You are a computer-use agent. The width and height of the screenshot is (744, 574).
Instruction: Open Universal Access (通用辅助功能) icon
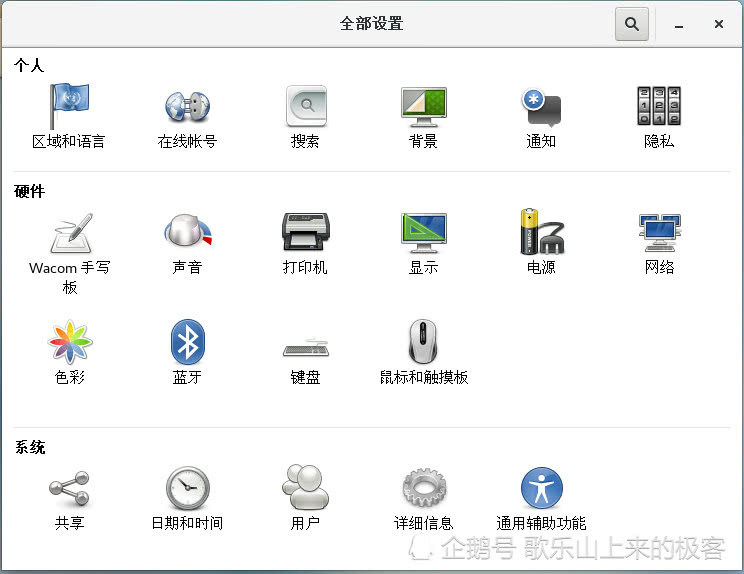[x=541, y=488]
